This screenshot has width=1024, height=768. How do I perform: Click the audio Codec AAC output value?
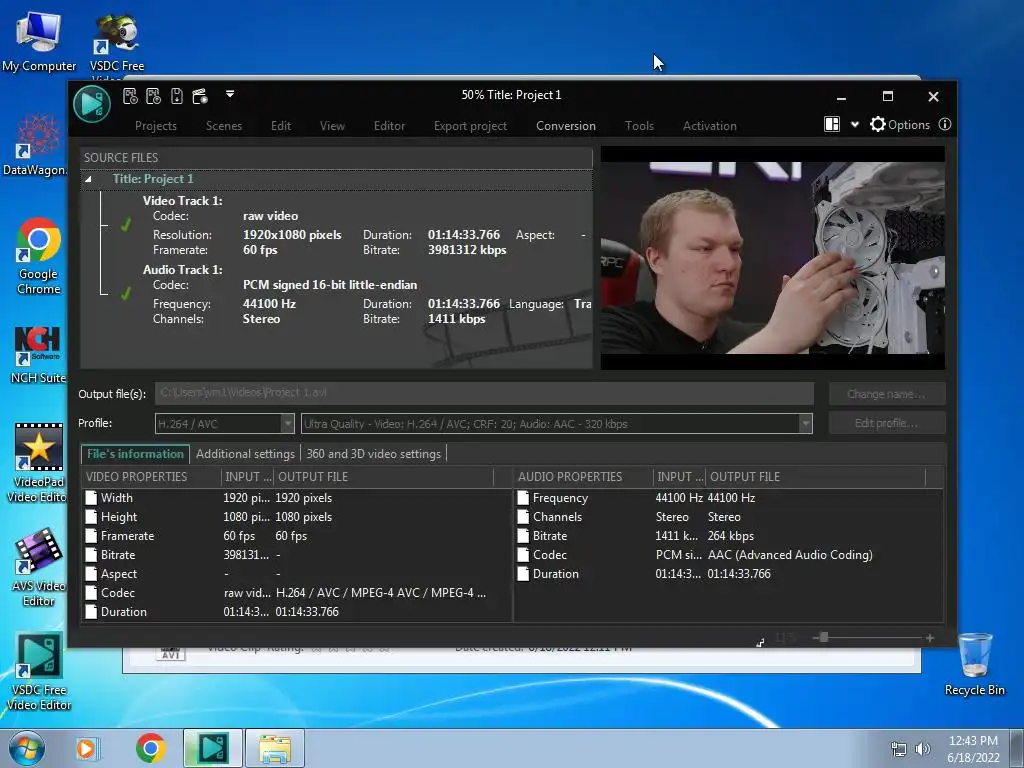point(790,554)
